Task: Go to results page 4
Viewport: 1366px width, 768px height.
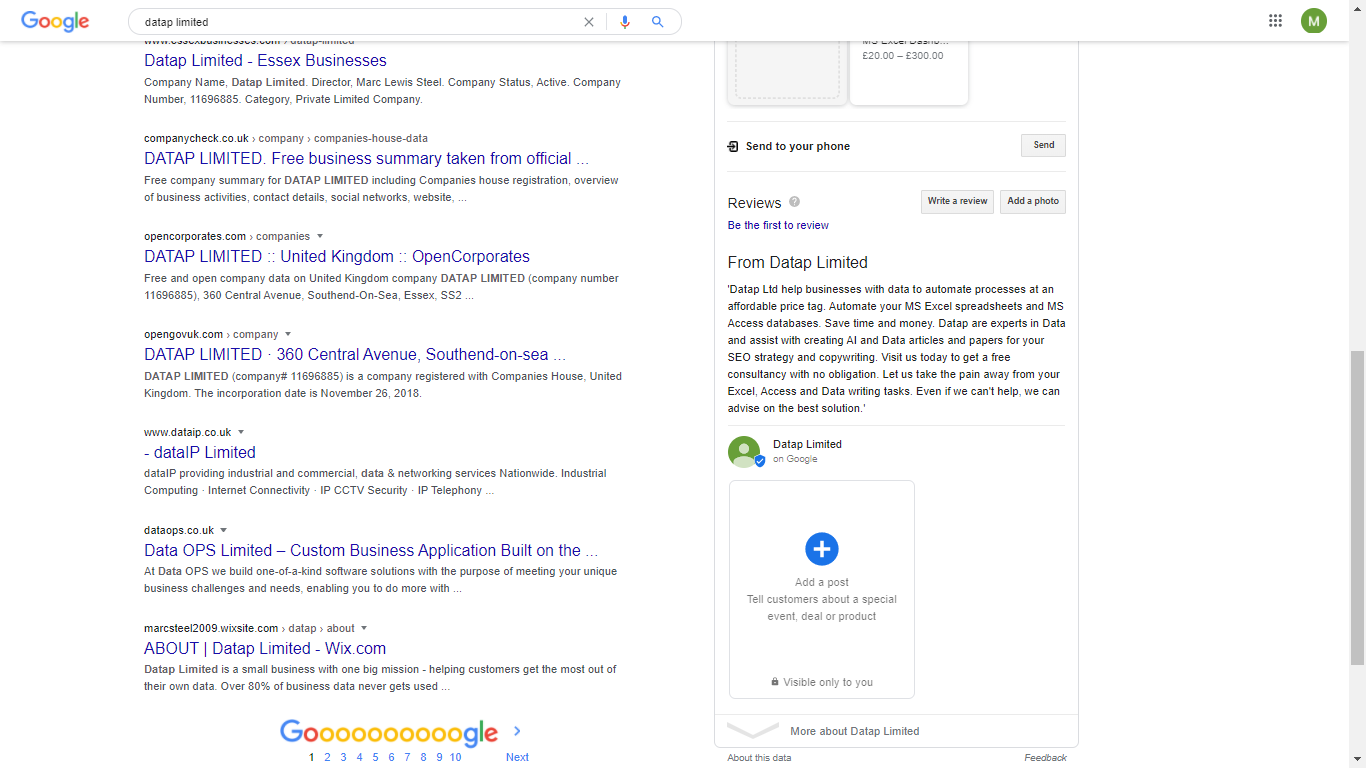Action: pos(359,757)
